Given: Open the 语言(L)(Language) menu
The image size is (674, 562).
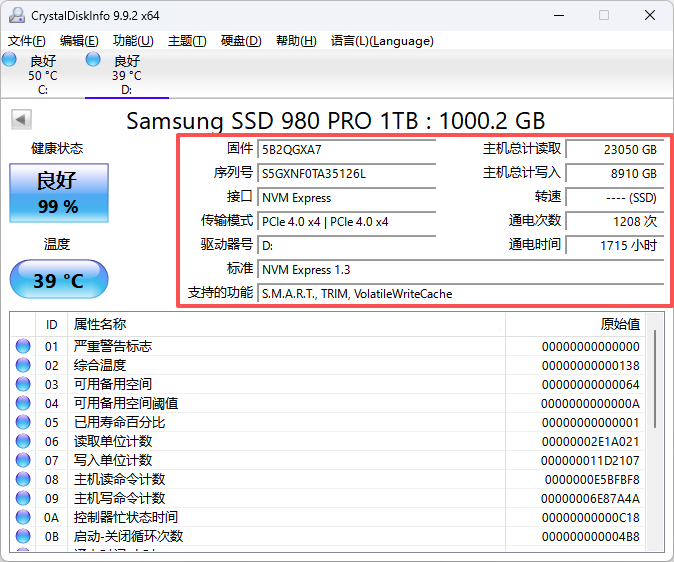Looking at the screenshot, I should (x=382, y=41).
